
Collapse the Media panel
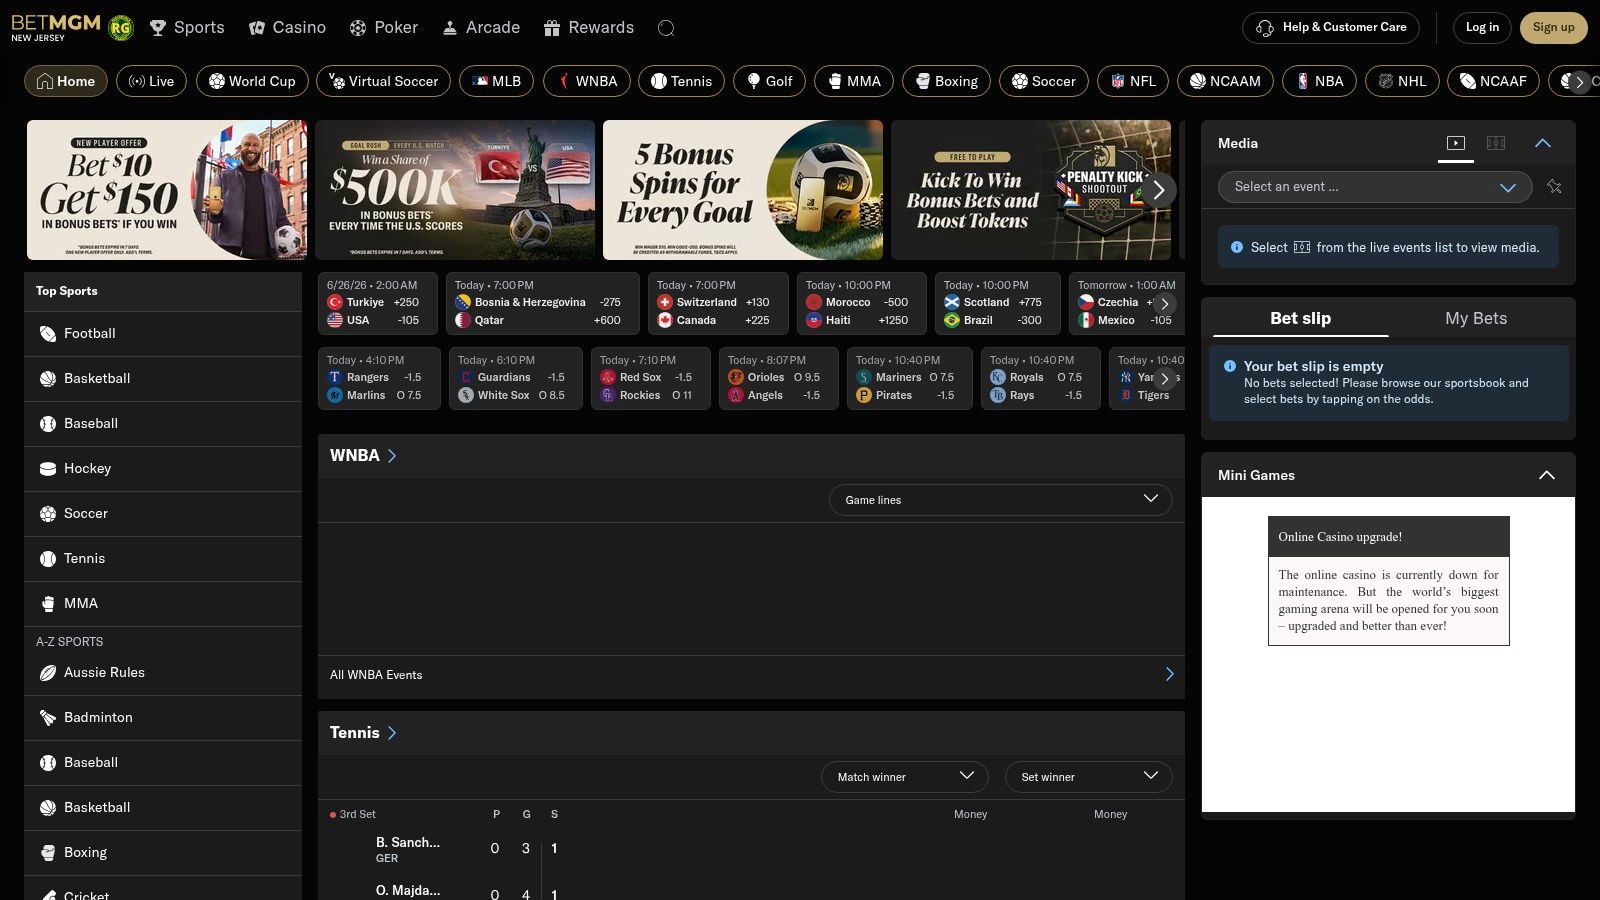click(1543, 143)
